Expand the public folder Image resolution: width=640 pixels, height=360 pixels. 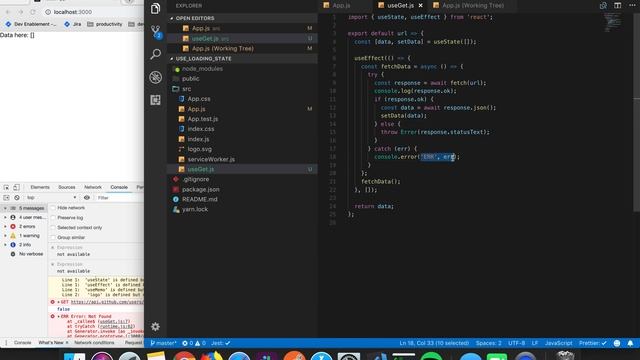(x=191, y=79)
